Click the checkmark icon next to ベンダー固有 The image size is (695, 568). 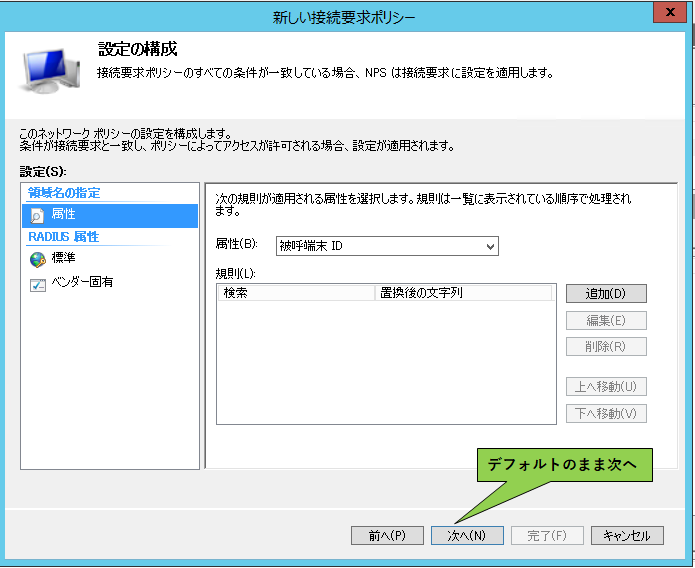pyautogui.click(x=38, y=285)
